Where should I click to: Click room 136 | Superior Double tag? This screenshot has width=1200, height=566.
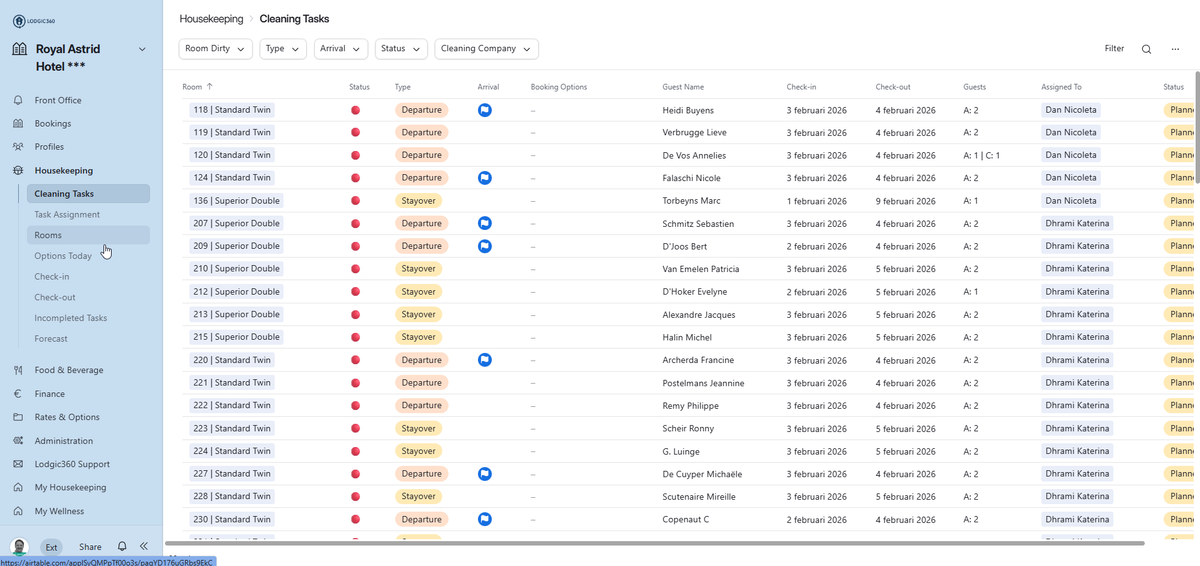coord(237,201)
